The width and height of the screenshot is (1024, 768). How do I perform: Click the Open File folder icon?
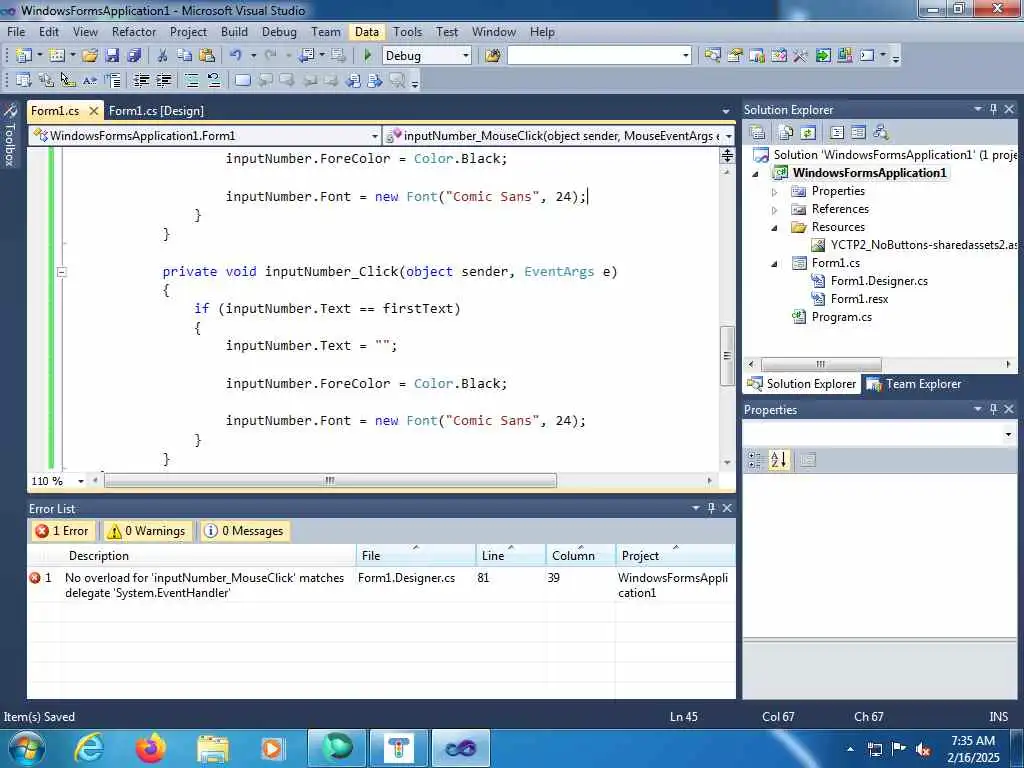(x=90, y=56)
